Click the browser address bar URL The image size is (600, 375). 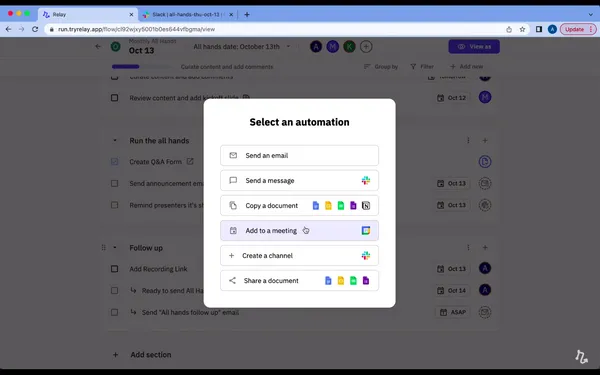pos(136,29)
